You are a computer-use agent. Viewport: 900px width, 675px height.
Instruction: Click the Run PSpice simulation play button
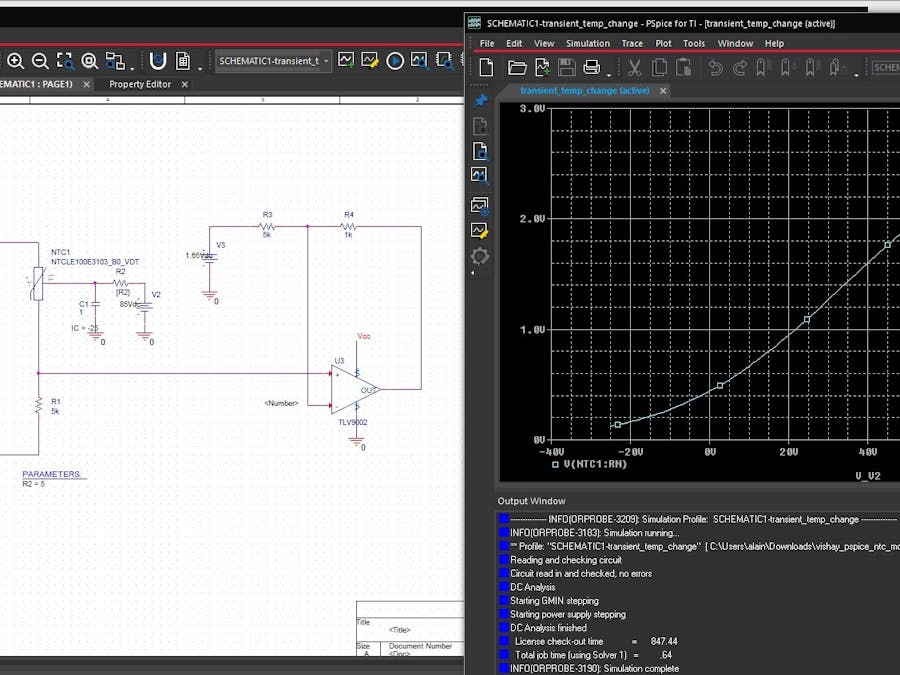395,61
